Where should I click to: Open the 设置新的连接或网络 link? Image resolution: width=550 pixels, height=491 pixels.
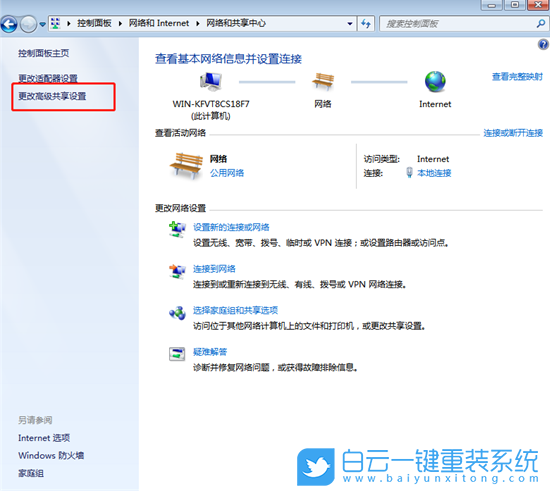click(231, 227)
